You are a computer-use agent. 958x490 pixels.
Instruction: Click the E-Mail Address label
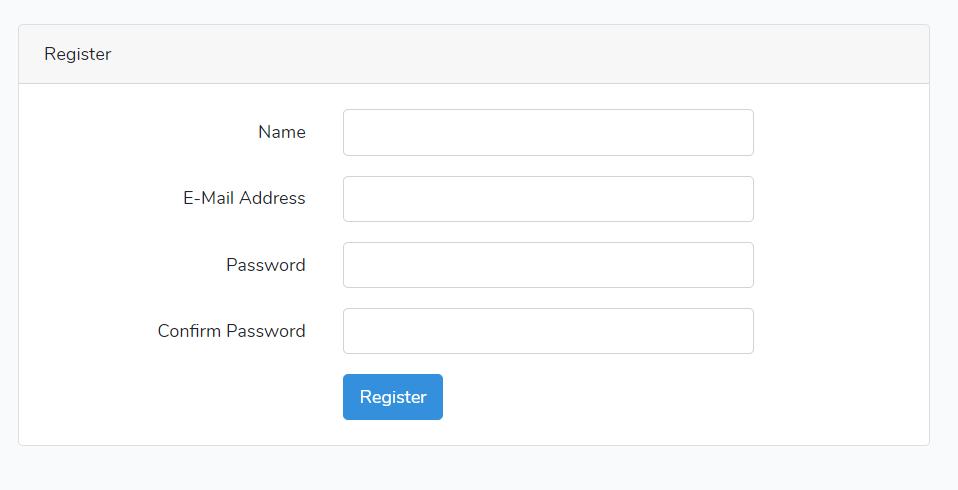click(244, 198)
